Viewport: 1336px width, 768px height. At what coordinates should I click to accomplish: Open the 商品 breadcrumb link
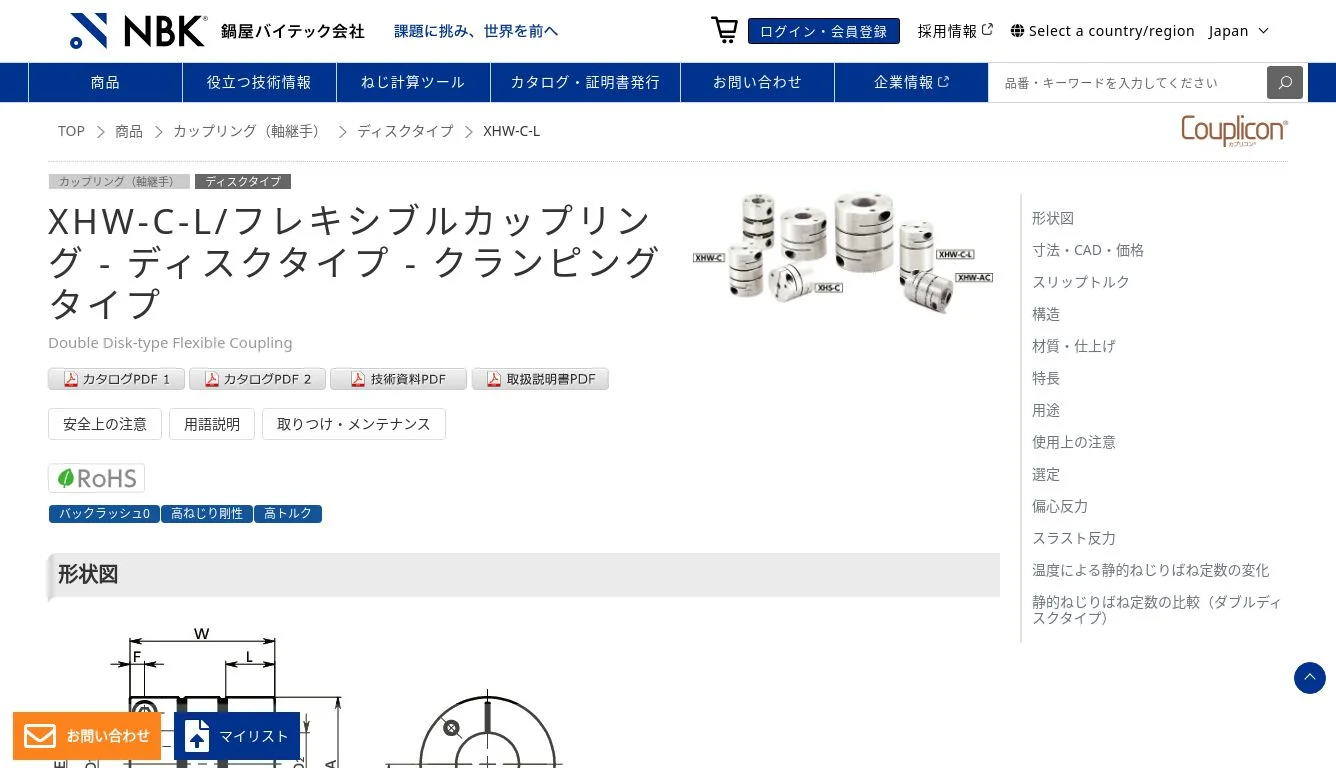129,131
